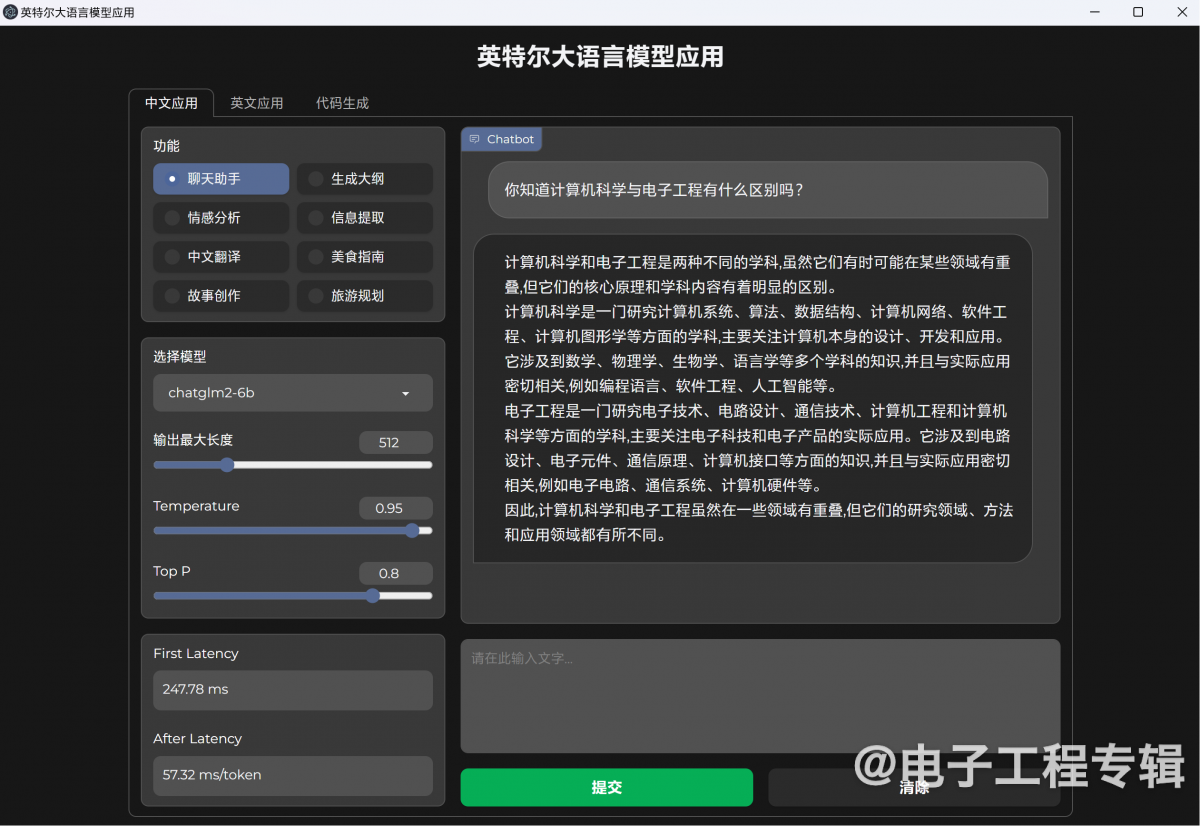Select the 情感分析 radio option
This screenshot has height=826, width=1200.
[221, 218]
